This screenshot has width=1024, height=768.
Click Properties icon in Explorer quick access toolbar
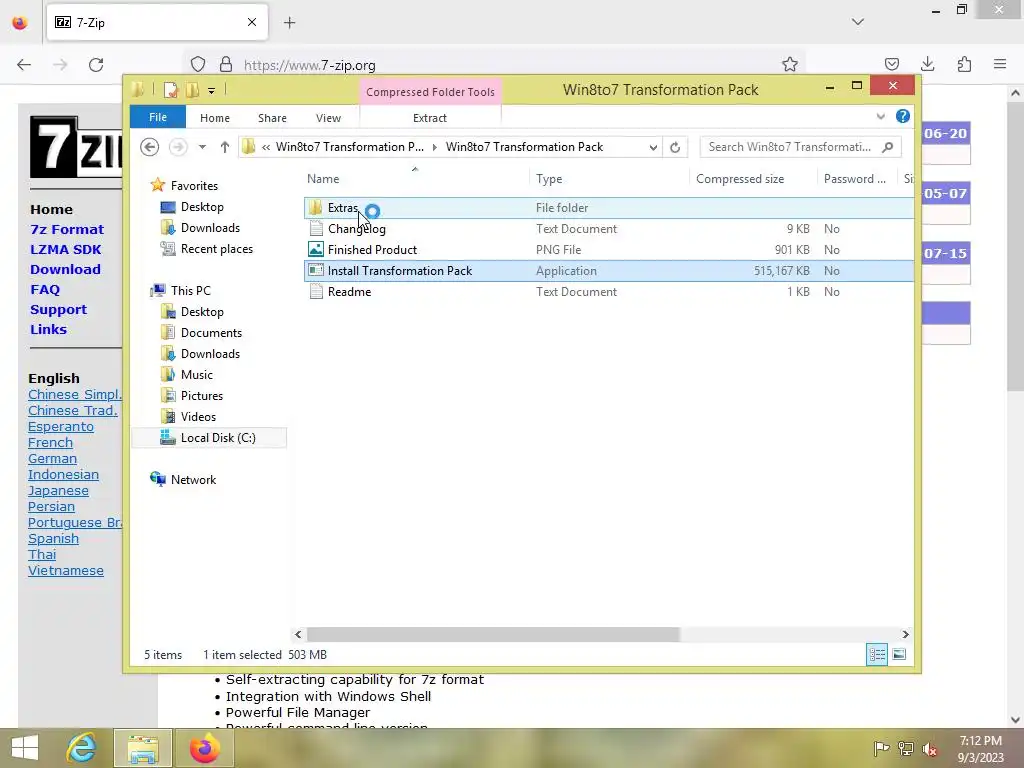170,90
